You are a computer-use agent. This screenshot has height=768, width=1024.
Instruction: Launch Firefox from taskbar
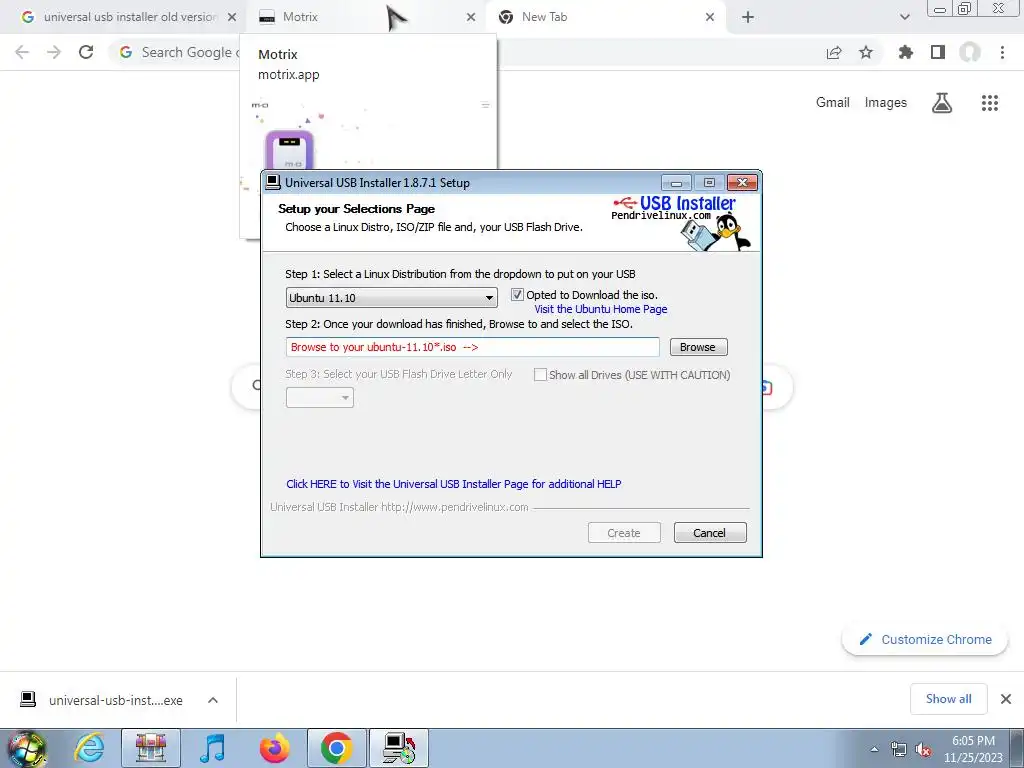(274, 748)
